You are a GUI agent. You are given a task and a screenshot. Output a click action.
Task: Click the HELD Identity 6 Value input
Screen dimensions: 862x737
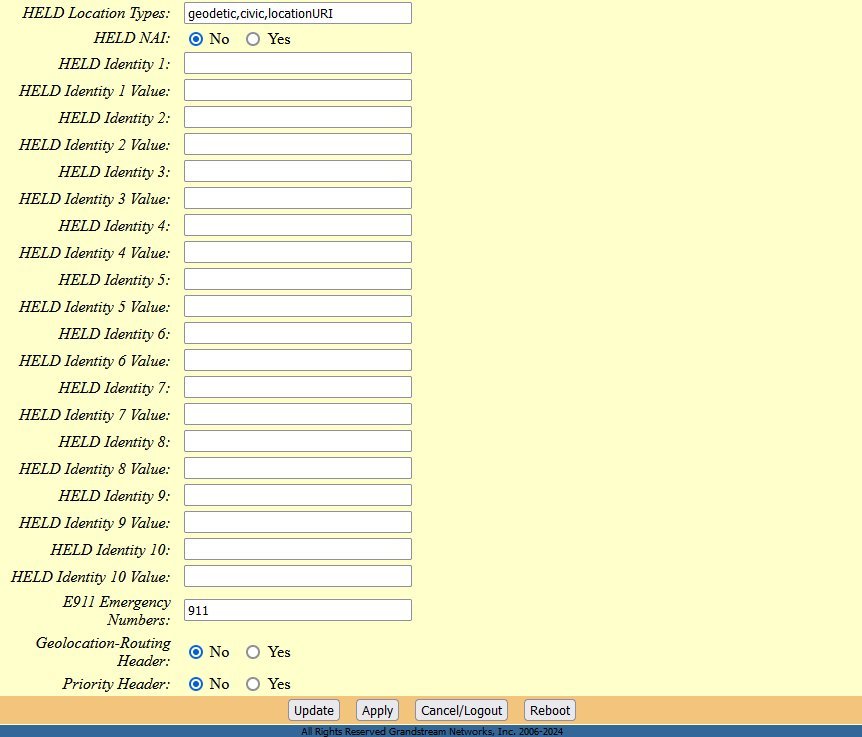click(x=298, y=360)
